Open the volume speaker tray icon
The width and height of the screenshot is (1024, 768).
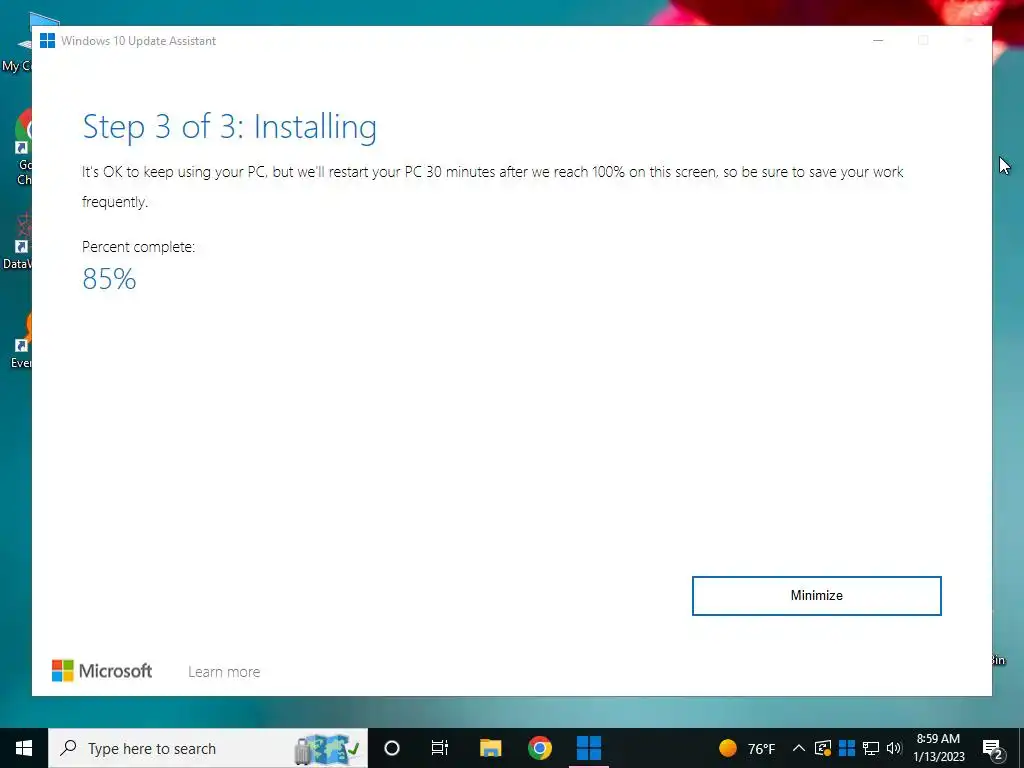tap(894, 748)
